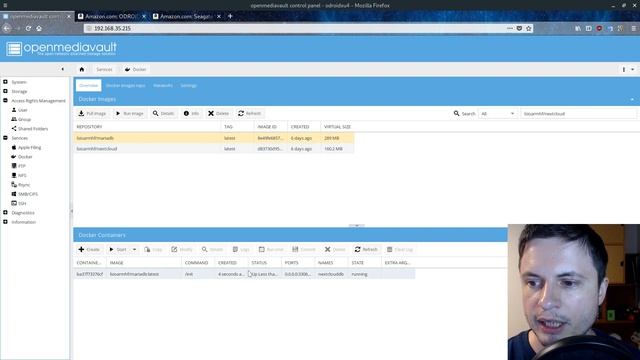
Task: Click Logs in Docker Containers toolbar
Action: (x=241, y=249)
